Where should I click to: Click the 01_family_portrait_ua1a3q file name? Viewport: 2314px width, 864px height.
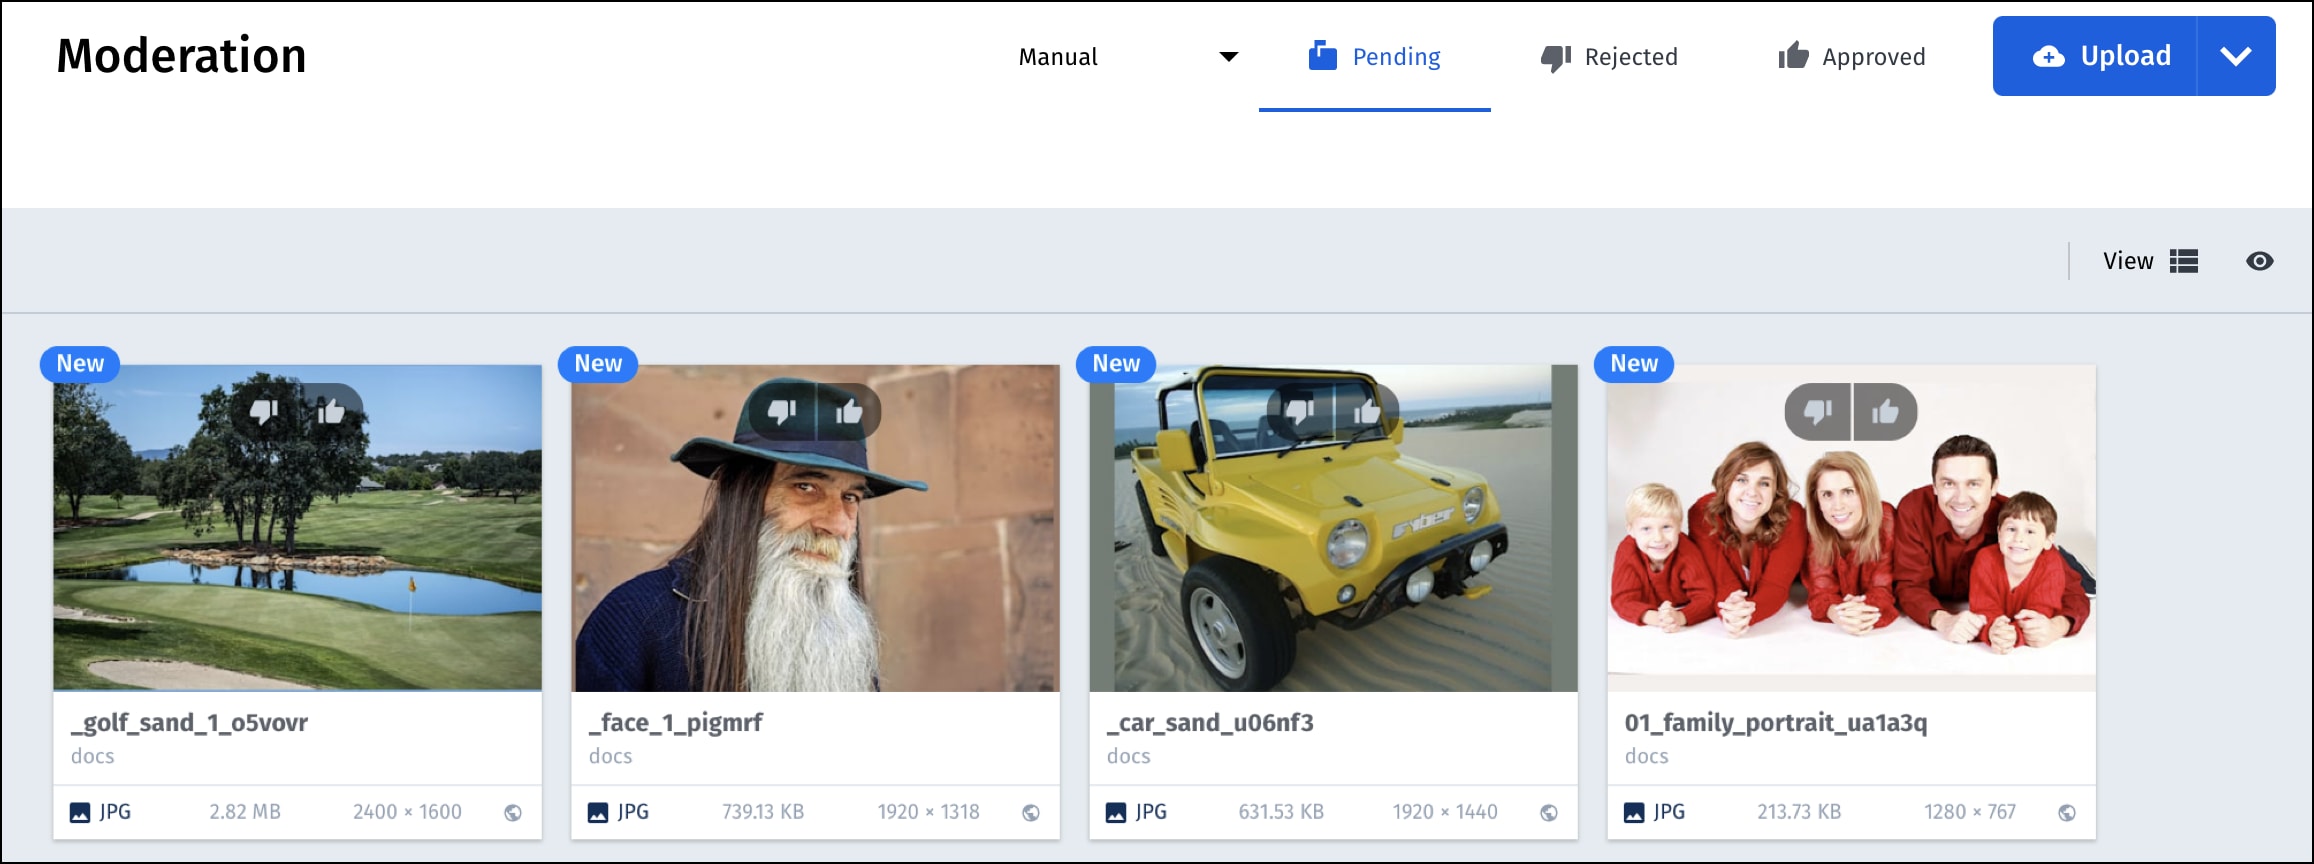tap(1776, 723)
